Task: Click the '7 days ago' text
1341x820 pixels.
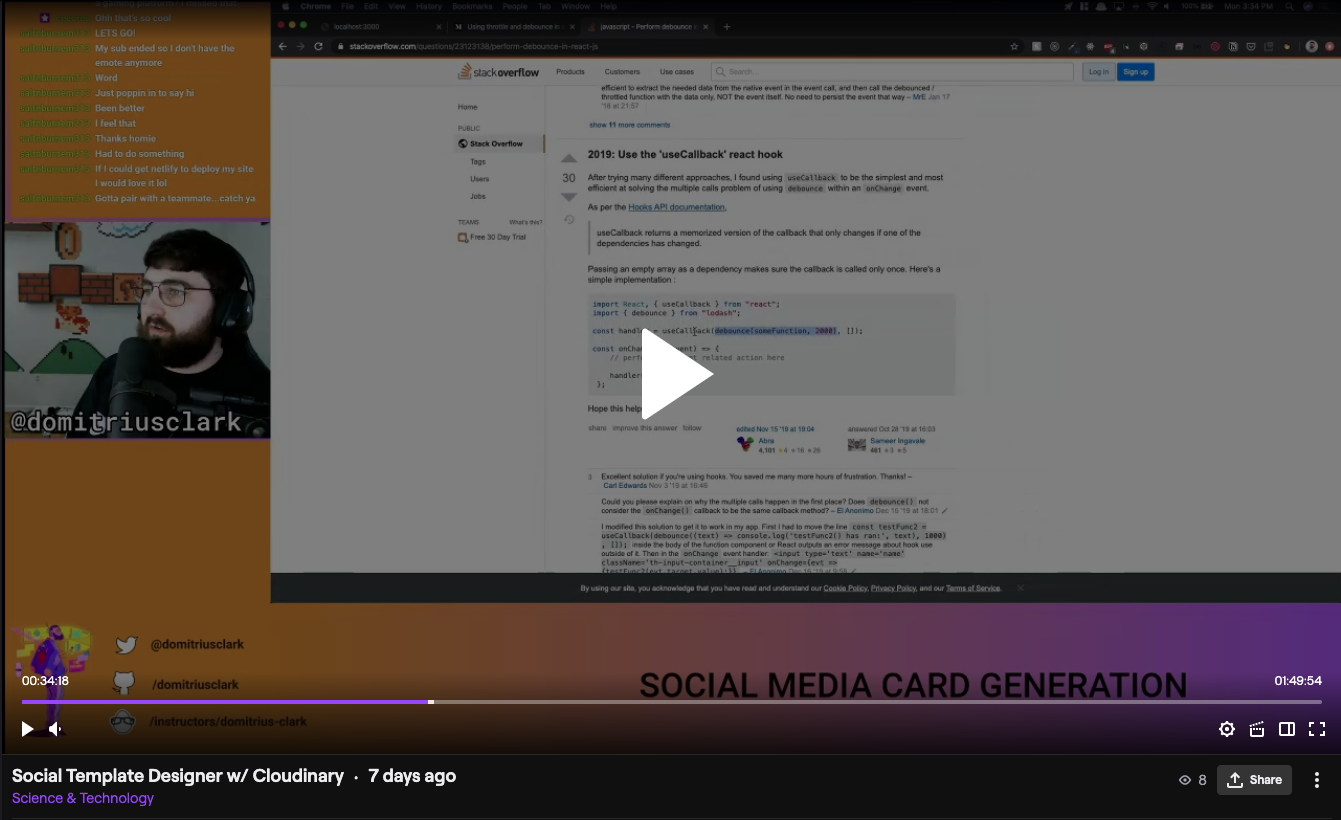Action: [x=412, y=776]
